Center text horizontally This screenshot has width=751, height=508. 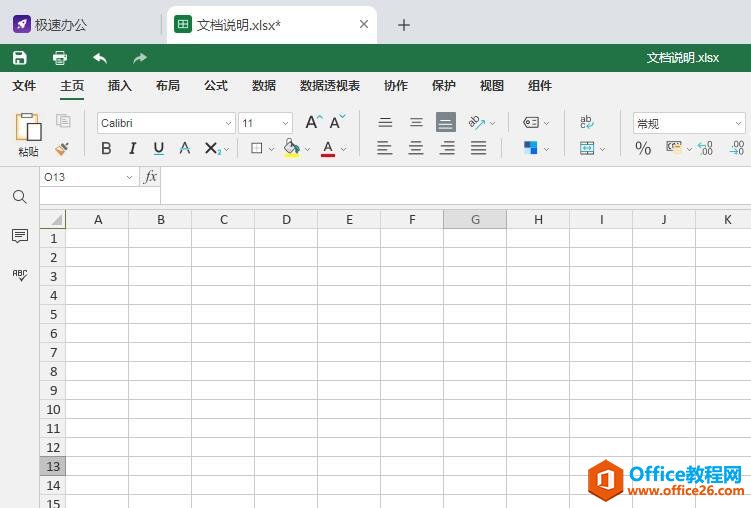coord(416,148)
